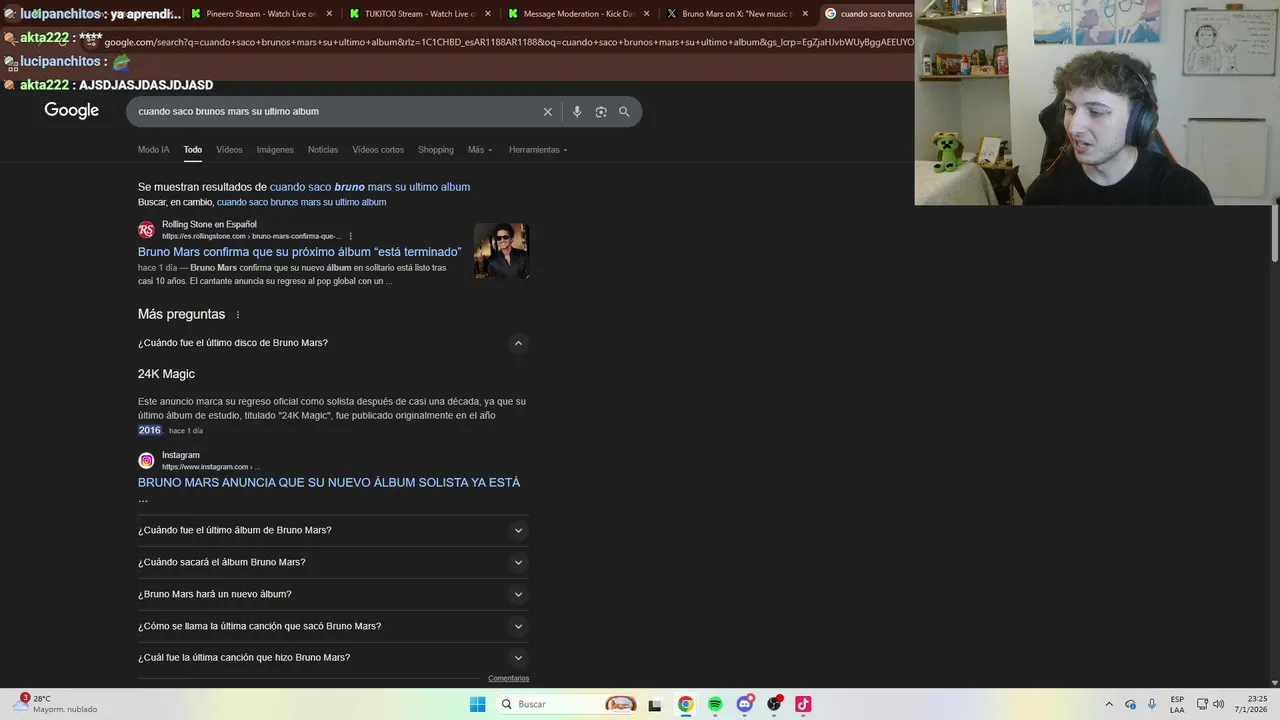
Task: Clear the search query with the X
Action: (547, 112)
